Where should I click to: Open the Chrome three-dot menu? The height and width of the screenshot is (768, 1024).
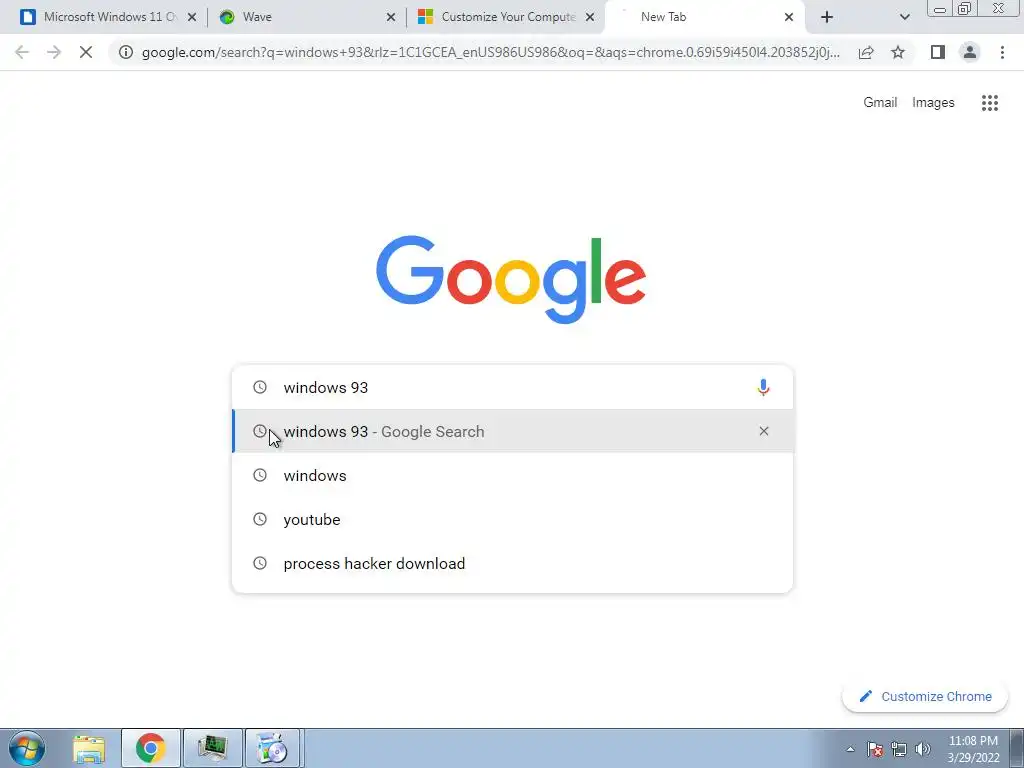(x=1002, y=52)
